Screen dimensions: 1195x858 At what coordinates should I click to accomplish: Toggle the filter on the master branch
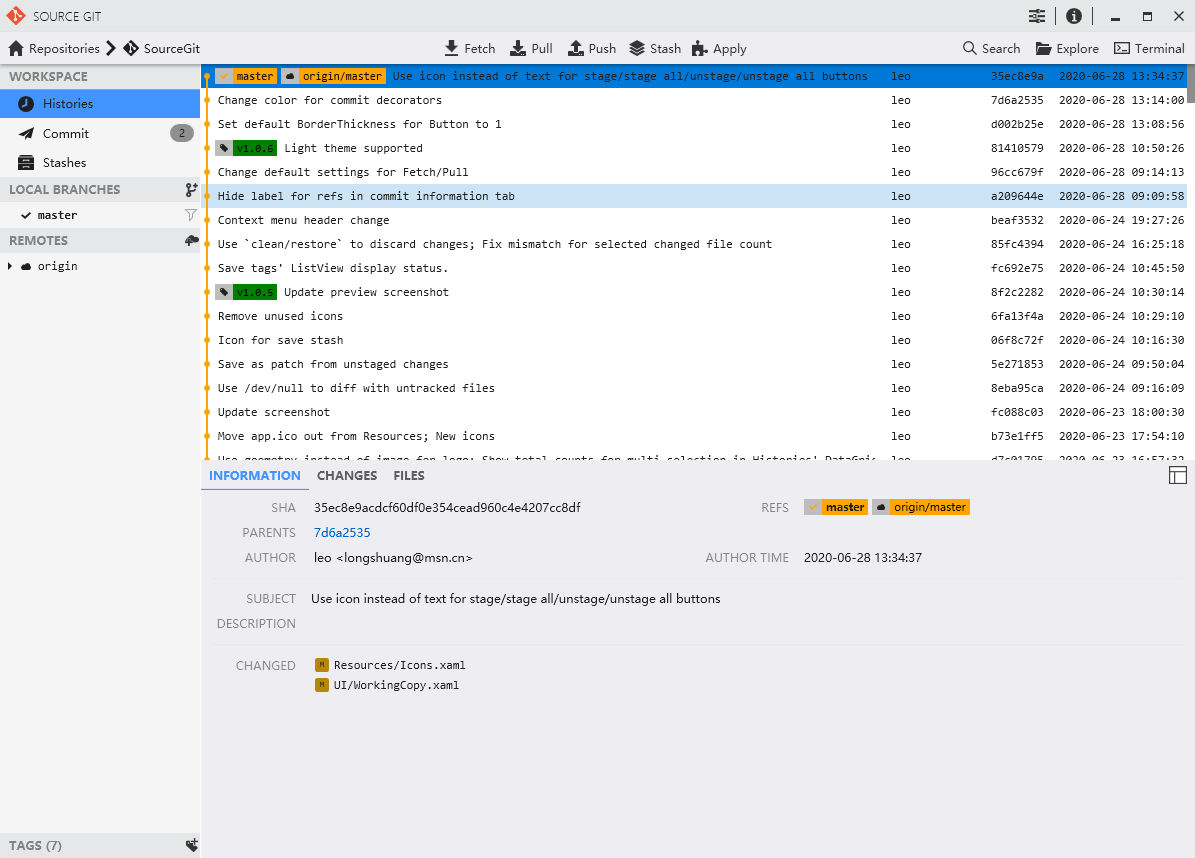pos(190,215)
